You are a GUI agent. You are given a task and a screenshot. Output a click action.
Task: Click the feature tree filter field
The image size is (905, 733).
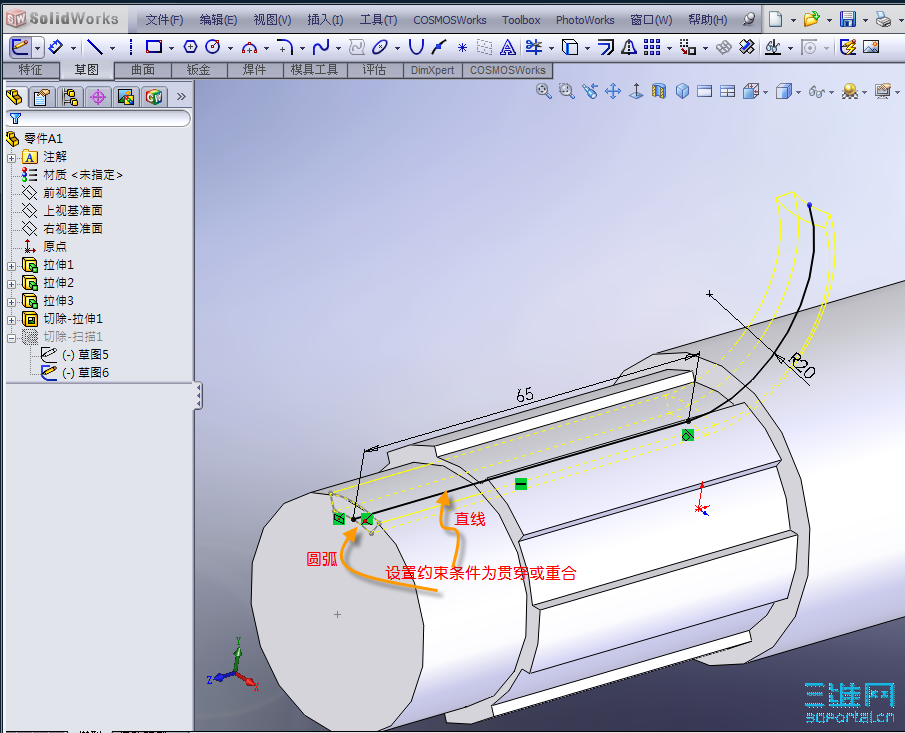98,118
